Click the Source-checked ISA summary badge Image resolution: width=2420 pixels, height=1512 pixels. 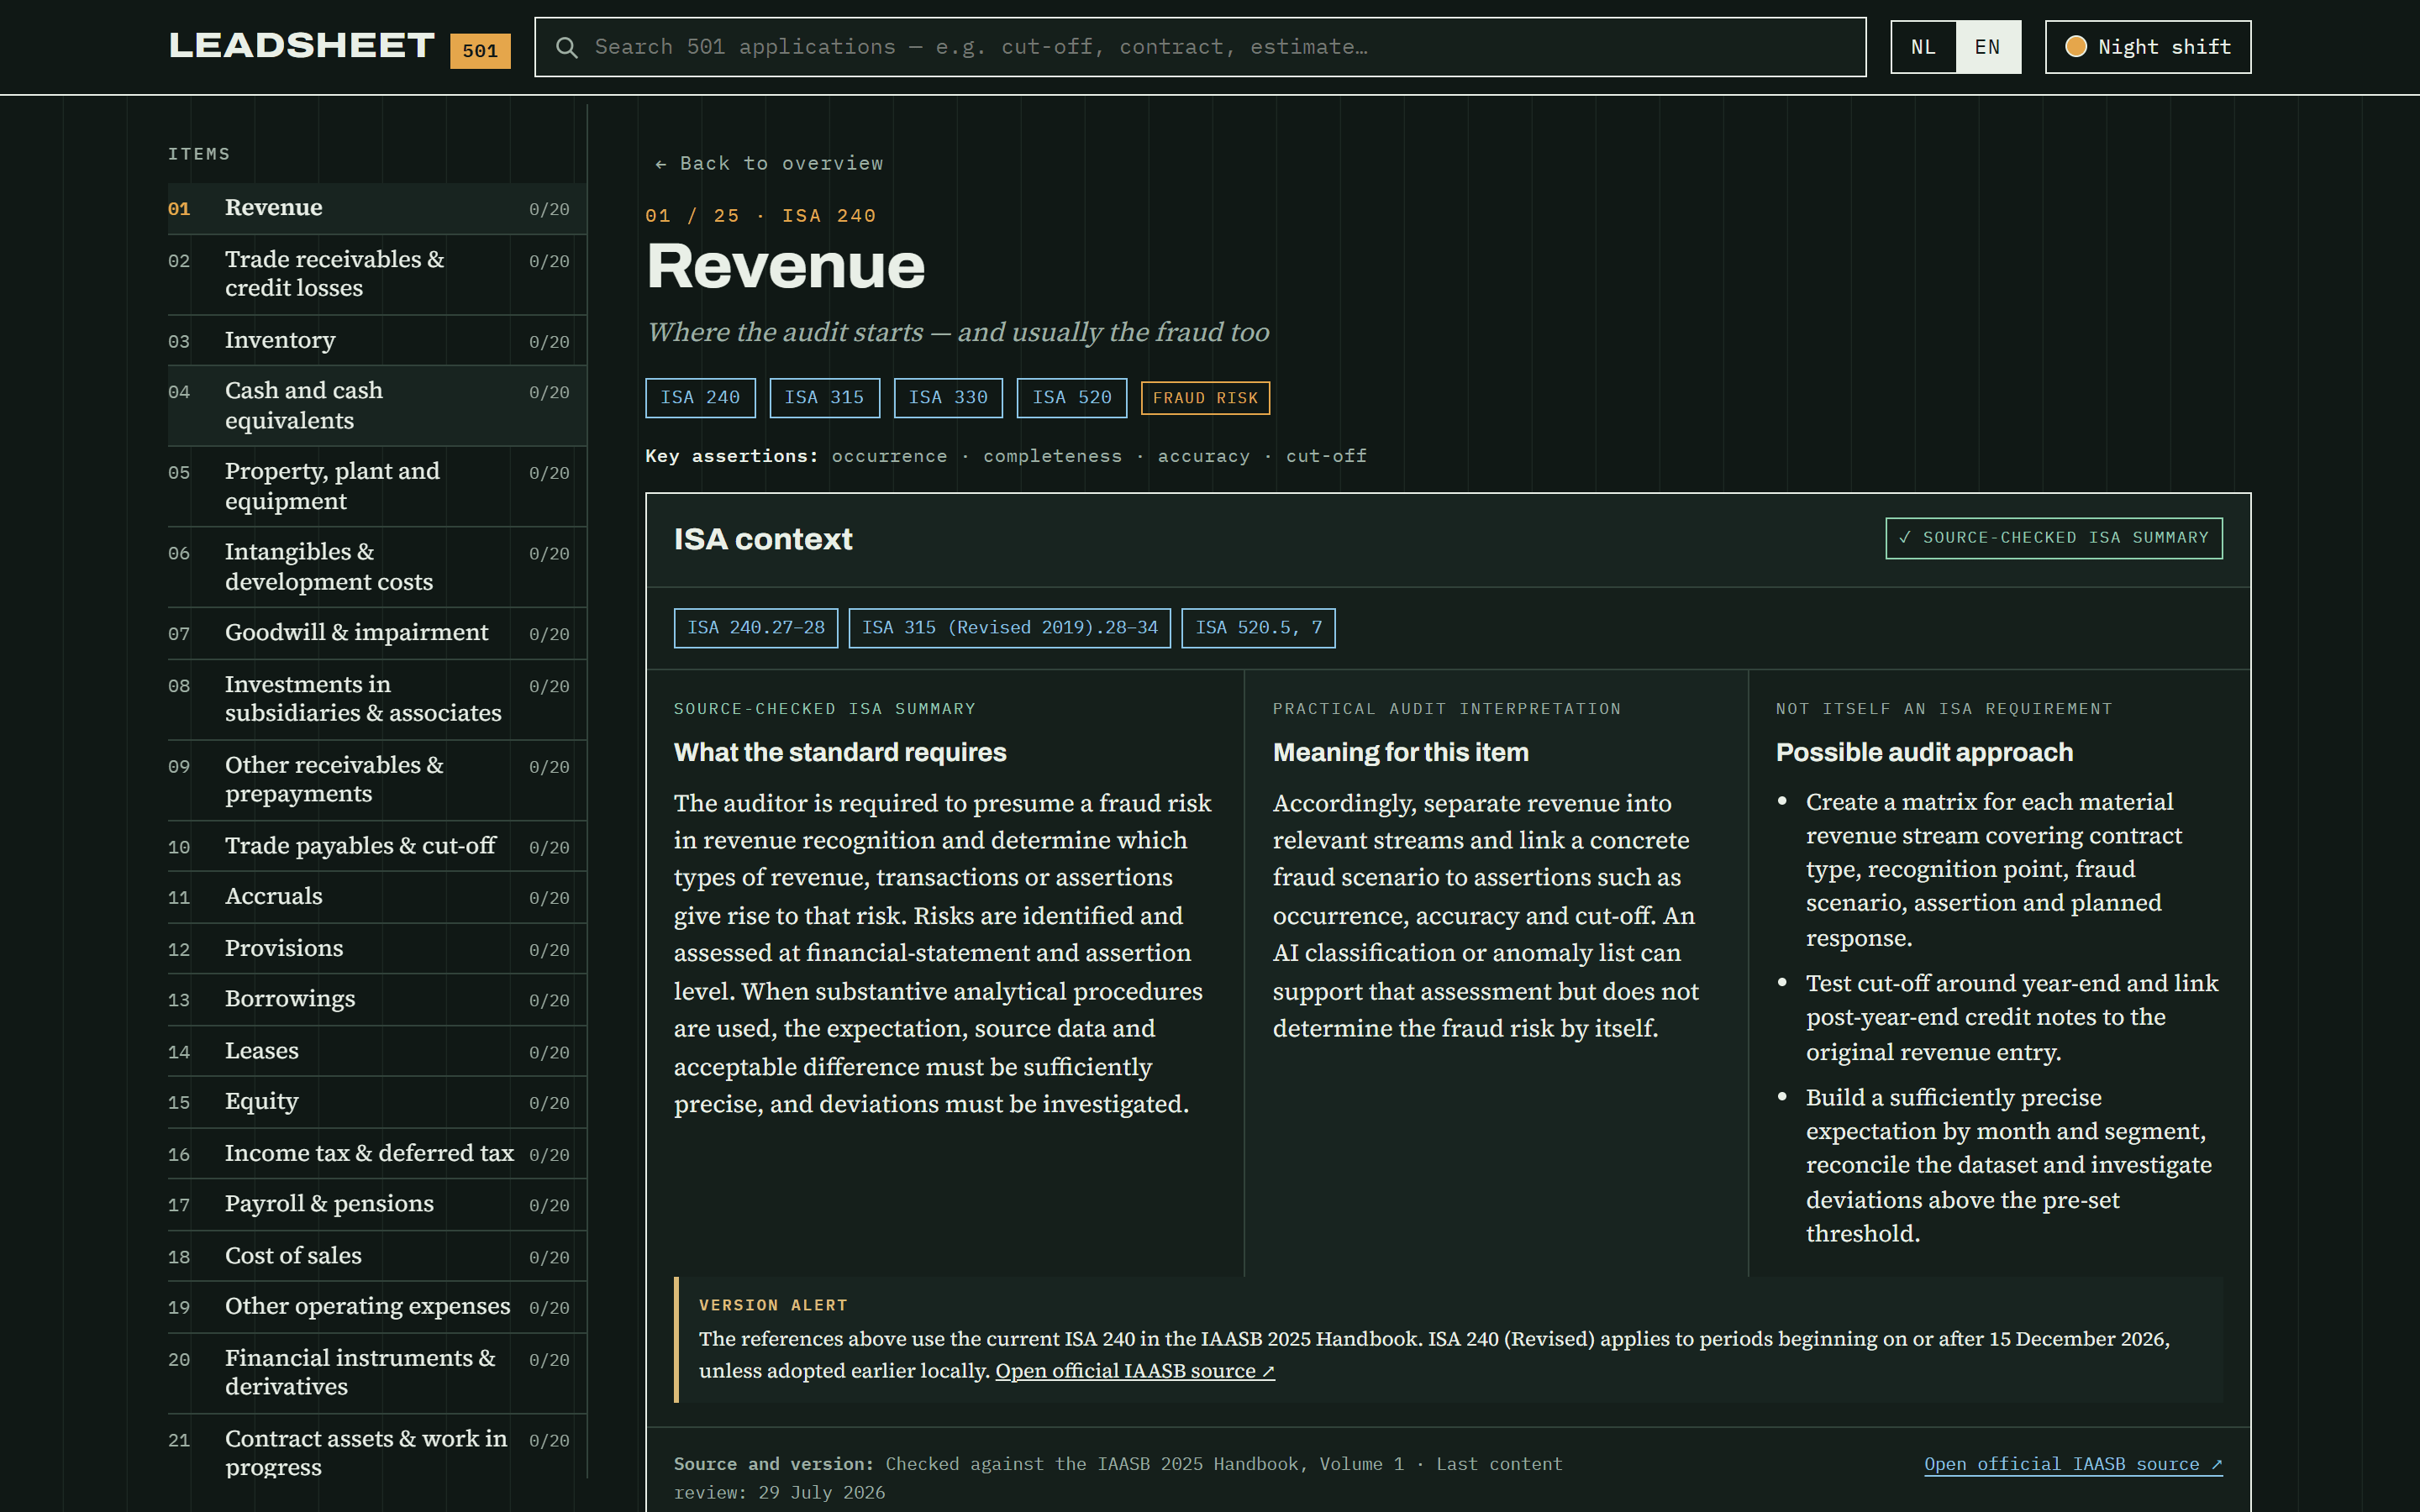click(2054, 538)
